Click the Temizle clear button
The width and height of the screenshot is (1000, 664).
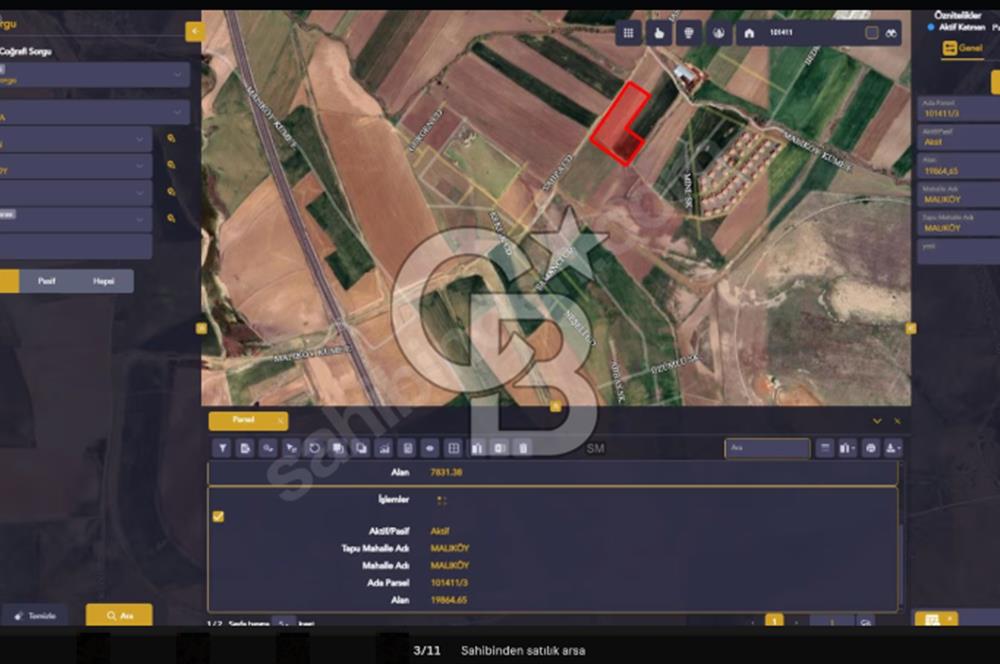point(35,616)
